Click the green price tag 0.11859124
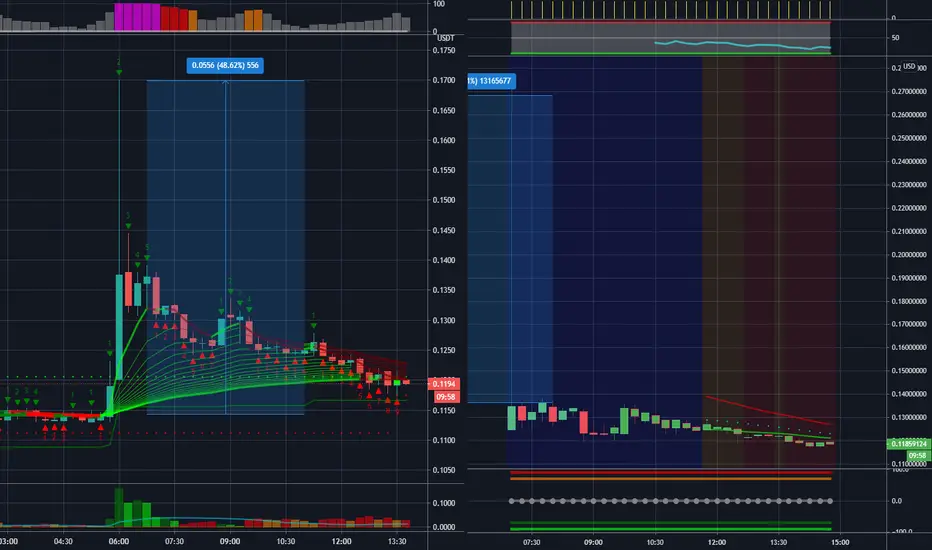The image size is (932, 550). pyautogui.click(x=909, y=444)
